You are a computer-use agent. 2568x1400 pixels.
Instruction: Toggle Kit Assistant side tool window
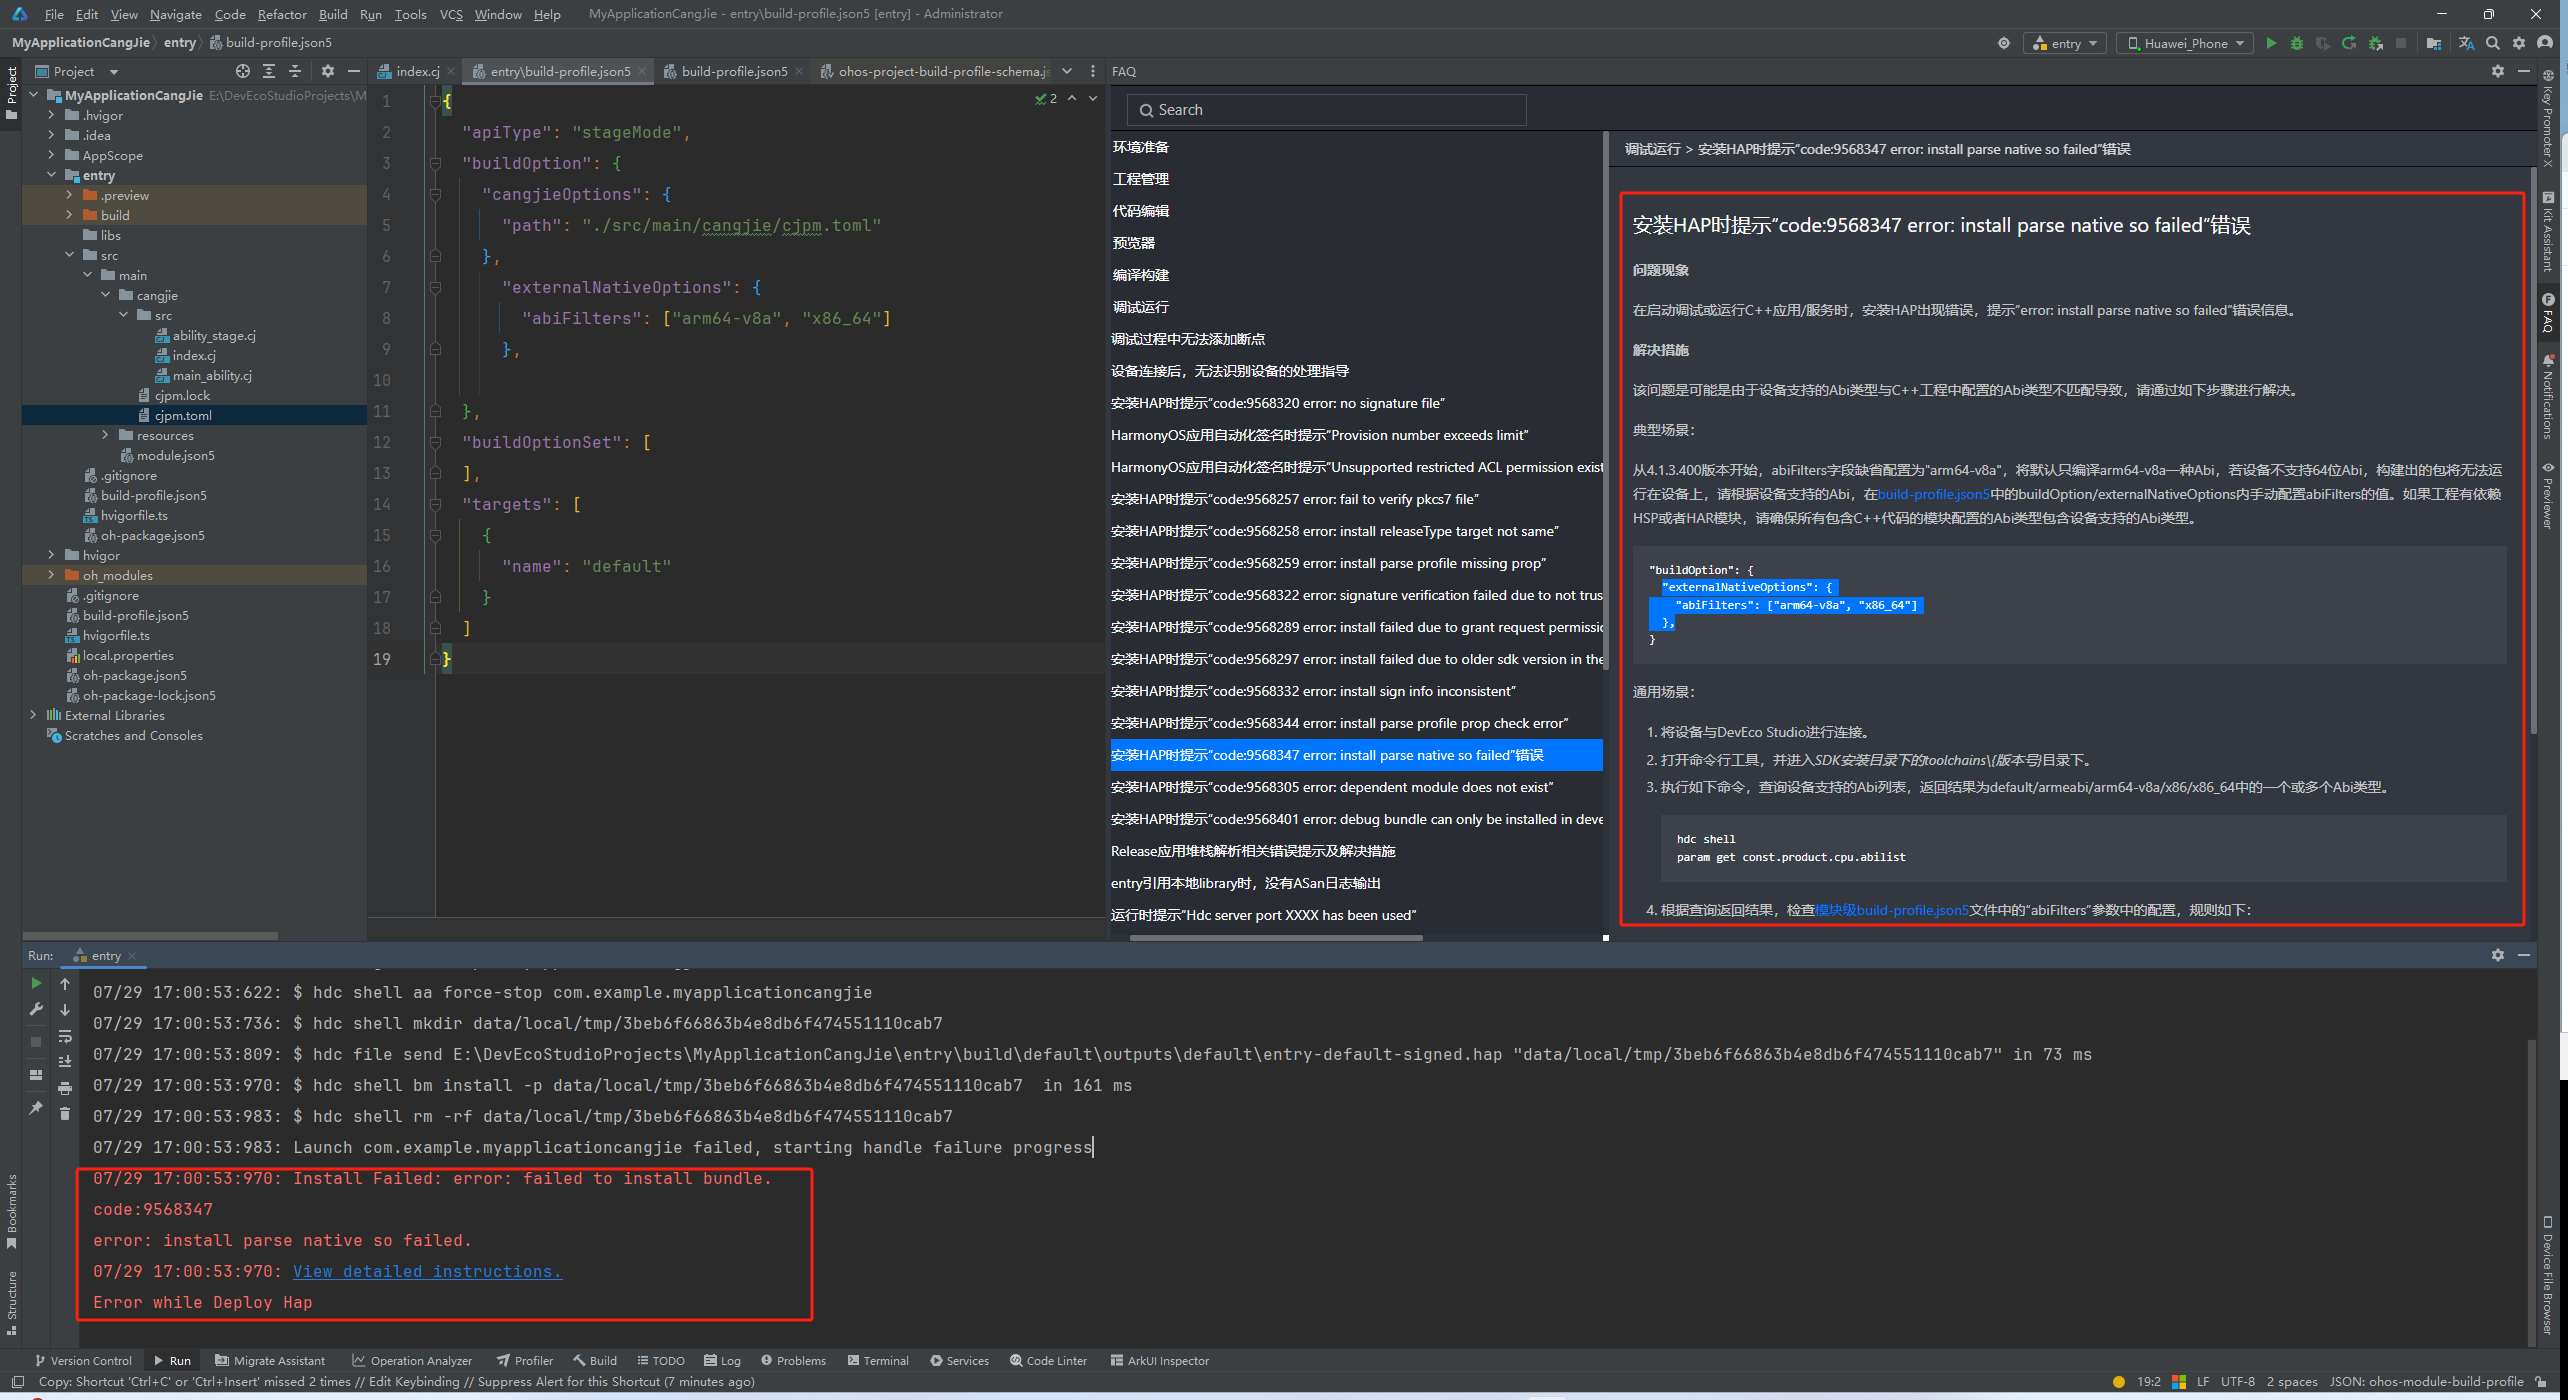(2548, 232)
